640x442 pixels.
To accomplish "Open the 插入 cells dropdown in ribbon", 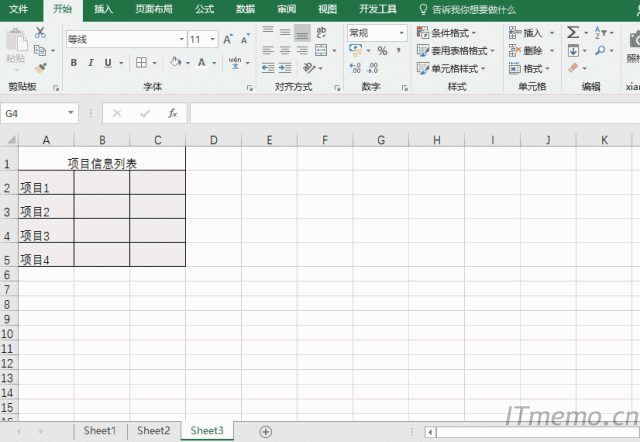I will 552,33.
